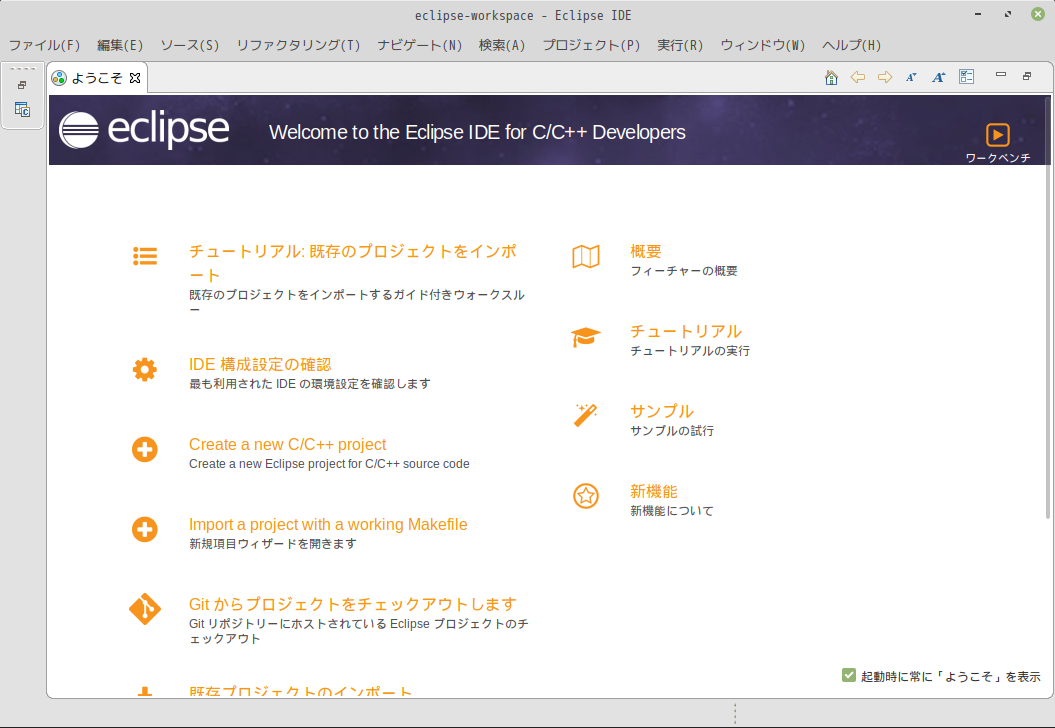The height and width of the screenshot is (728, 1055).
Task: Reduce font size with small A icon
Action: tap(911, 77)
